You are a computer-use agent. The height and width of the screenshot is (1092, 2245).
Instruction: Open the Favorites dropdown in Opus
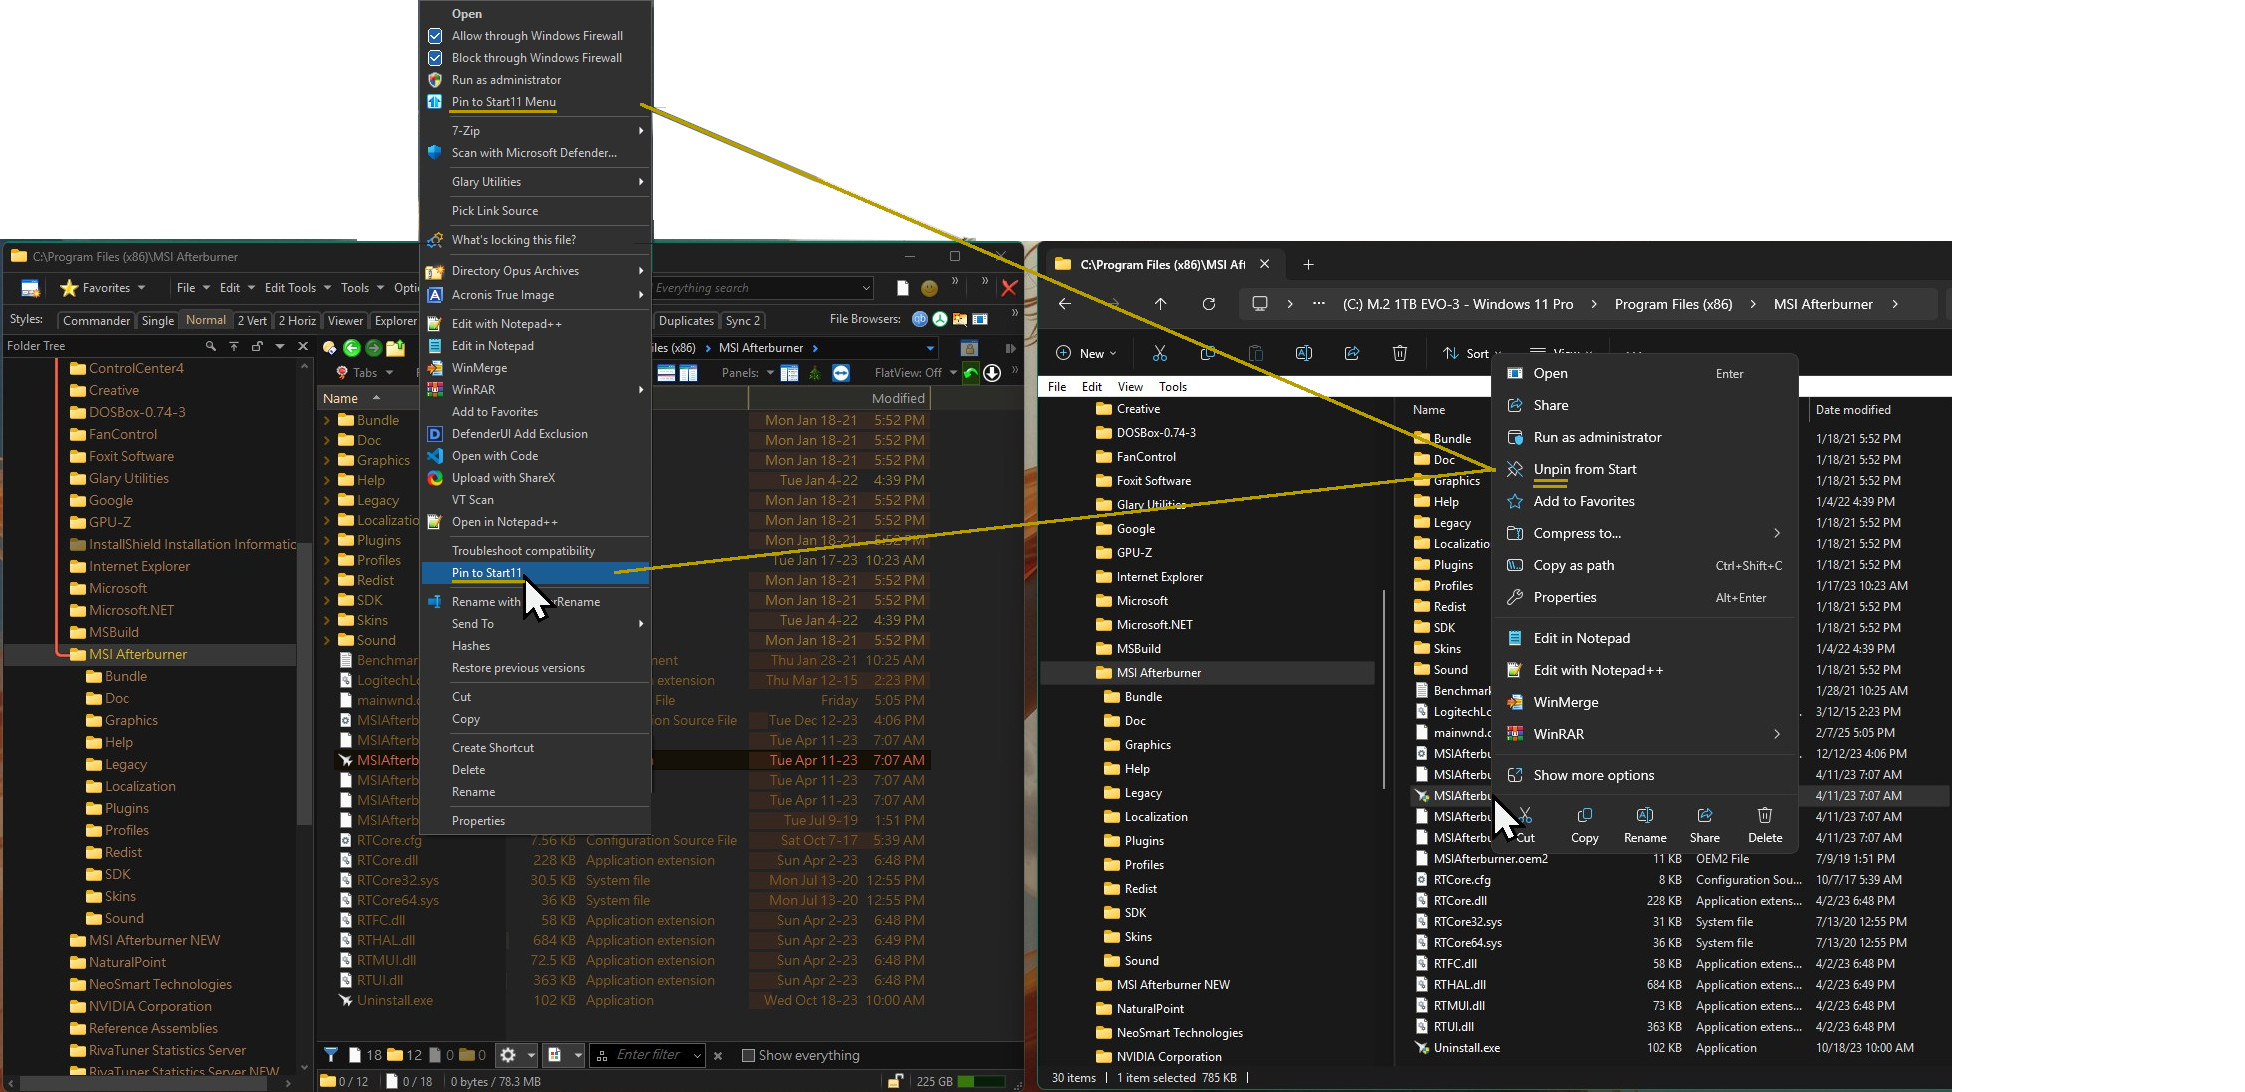103,288
